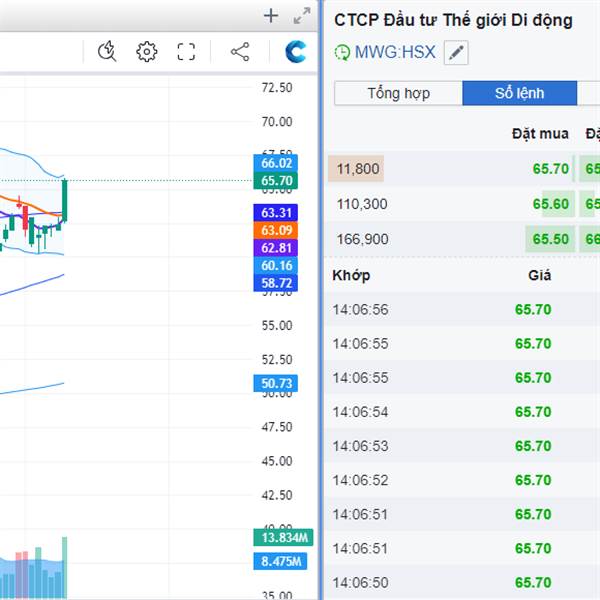The image size is (600, 600).
Task: Click the 60.16 indicator label
Action: [x=276, y=266]
